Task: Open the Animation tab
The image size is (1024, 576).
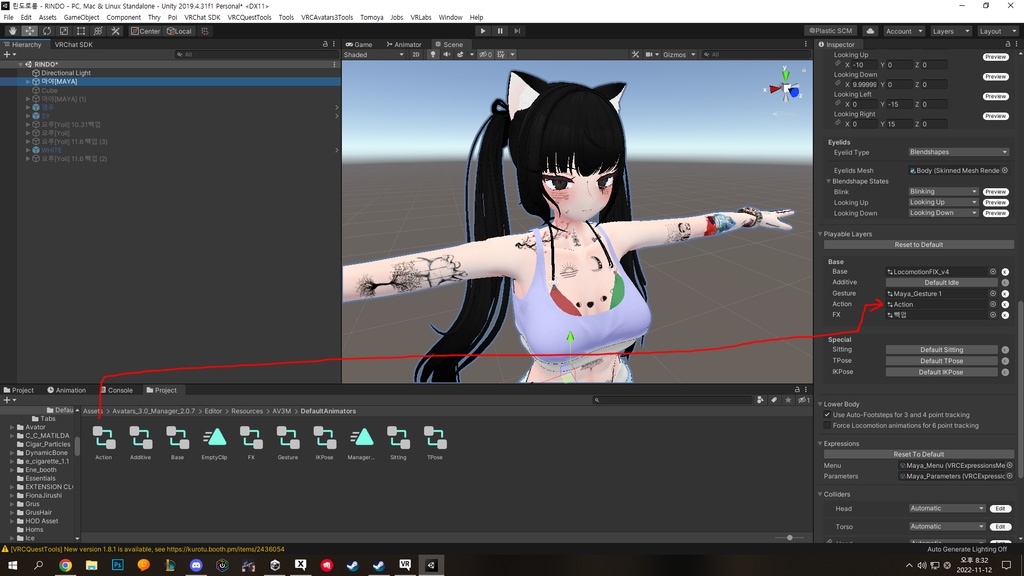Action: [x=67, y=390]
